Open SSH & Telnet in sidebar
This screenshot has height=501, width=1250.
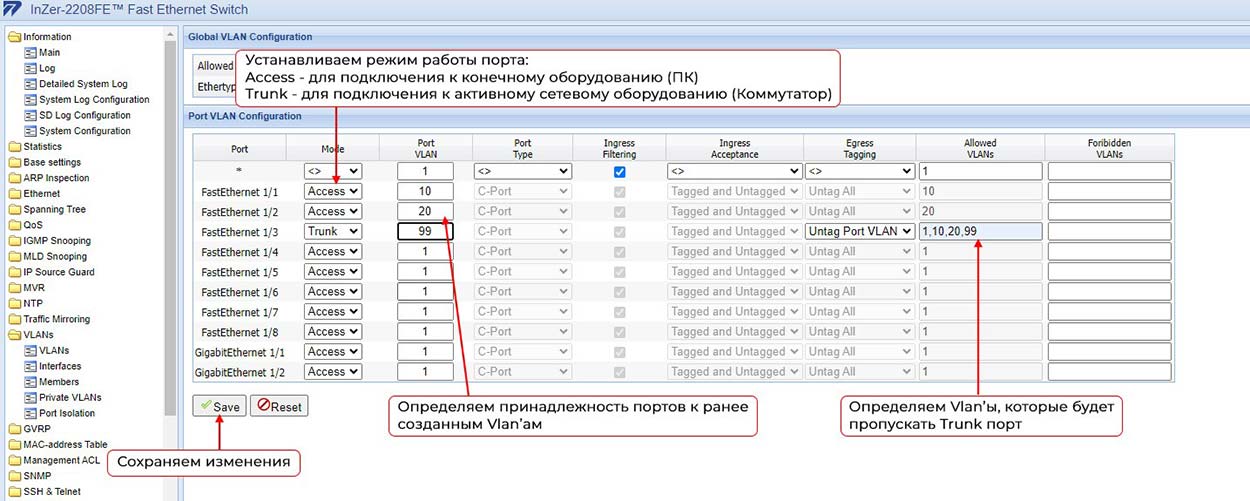52,492
